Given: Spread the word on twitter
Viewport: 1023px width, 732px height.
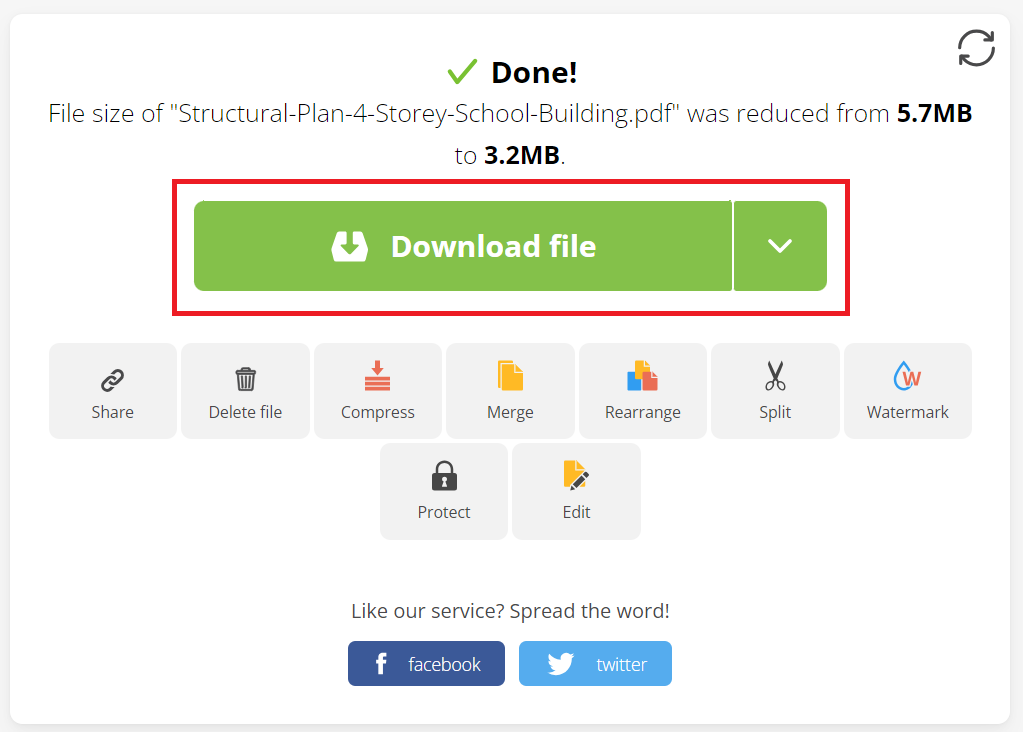Looking at the screenshot, I should tap(595, 662).
